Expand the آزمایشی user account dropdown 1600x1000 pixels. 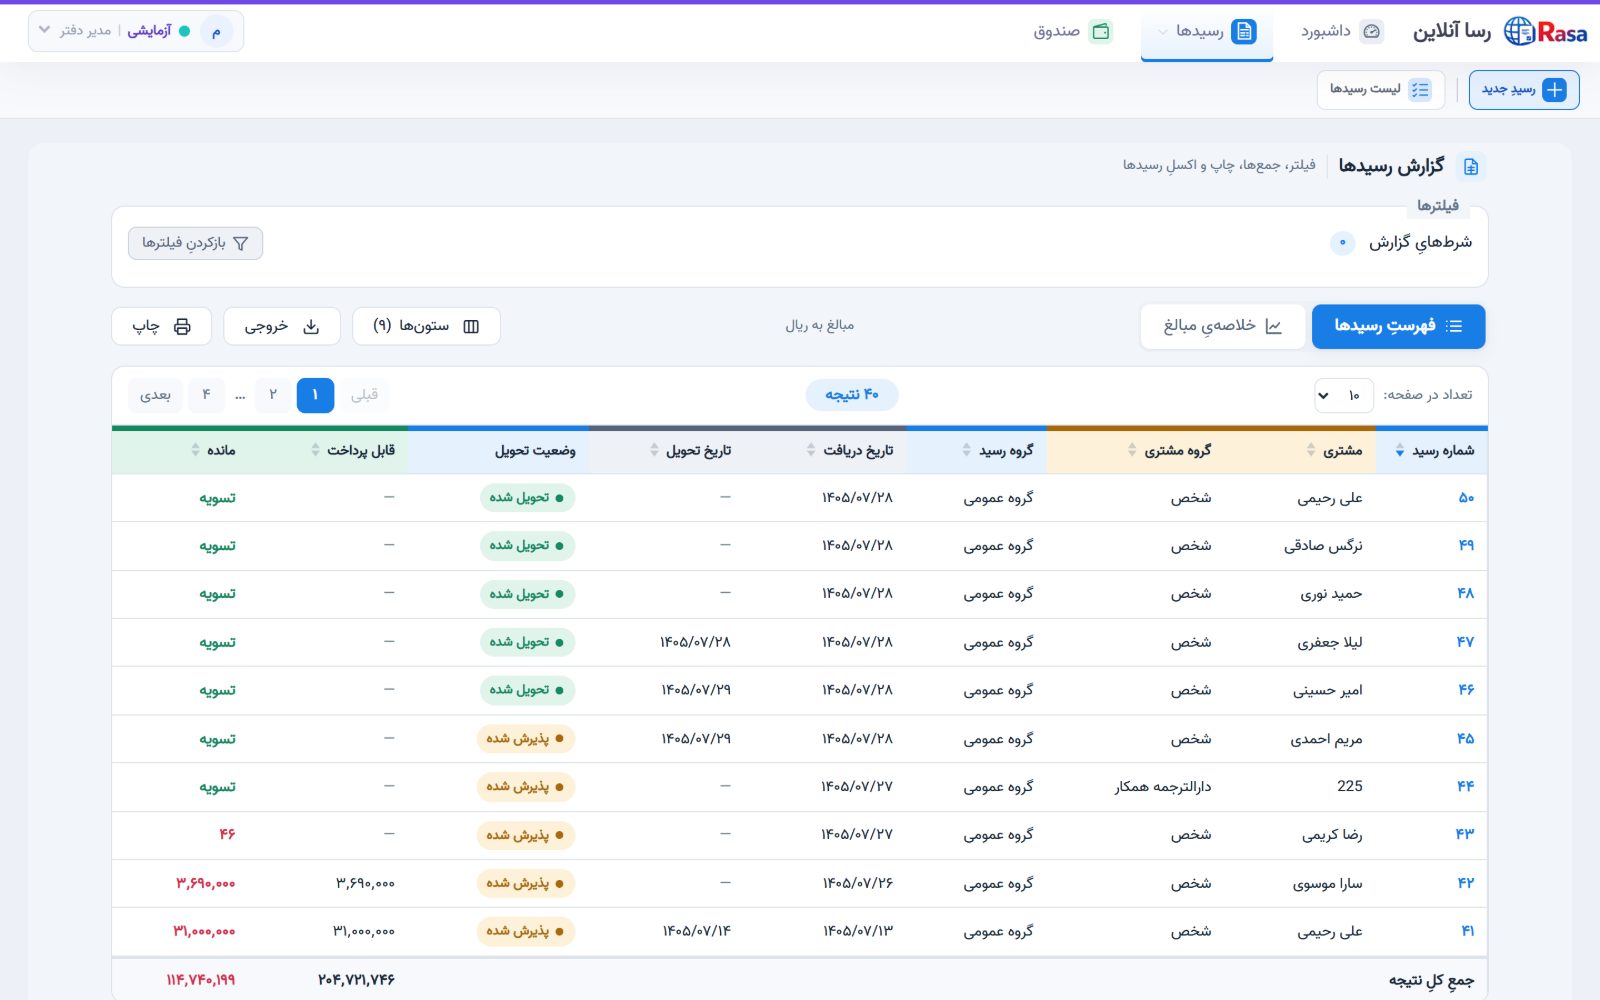tap(136, 31)
